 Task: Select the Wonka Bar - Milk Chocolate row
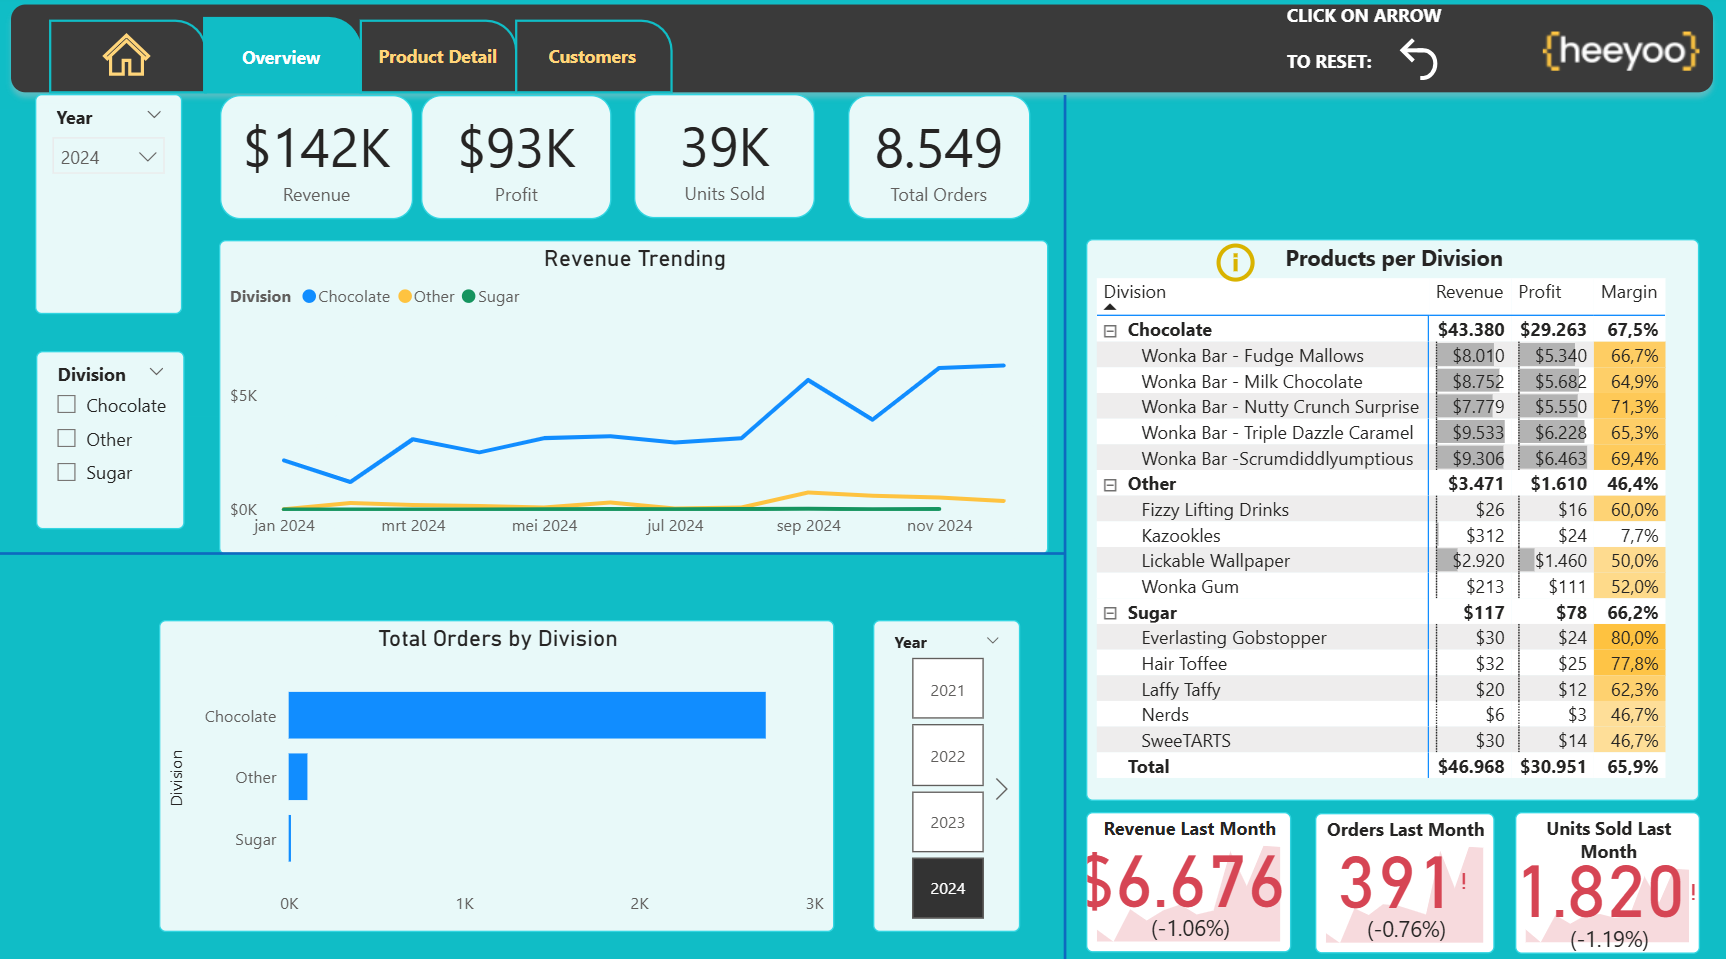[1381, 381]
